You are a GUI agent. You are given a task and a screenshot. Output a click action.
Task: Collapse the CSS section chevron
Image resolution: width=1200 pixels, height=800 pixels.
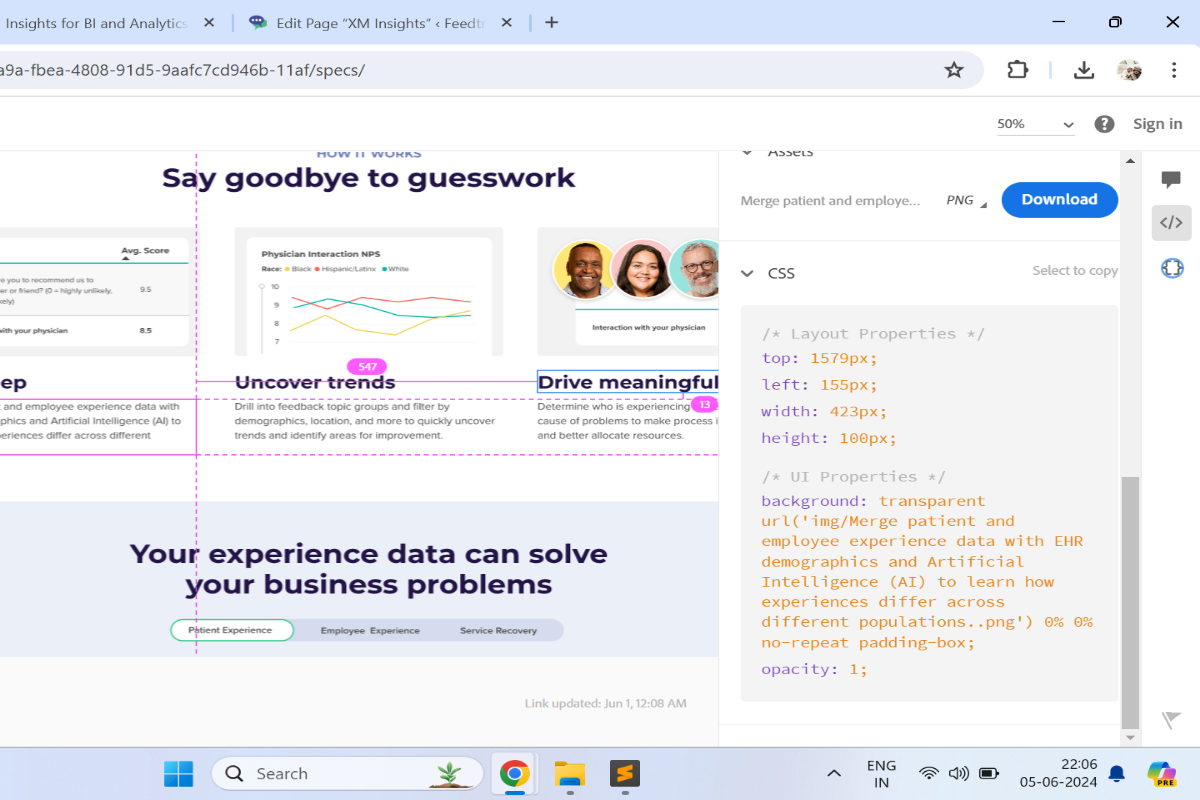pyautogui.click(x=747, y=273)
